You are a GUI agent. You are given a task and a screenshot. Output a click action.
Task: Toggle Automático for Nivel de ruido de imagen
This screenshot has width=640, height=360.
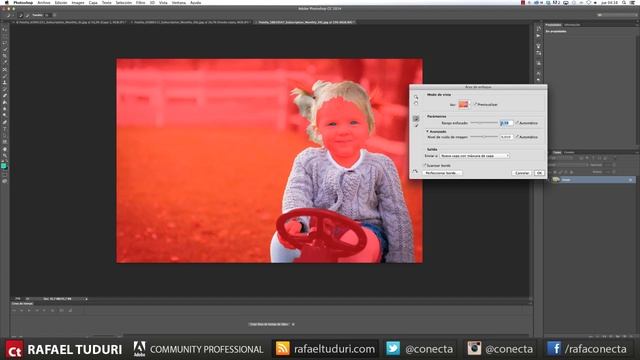point(517,137)
